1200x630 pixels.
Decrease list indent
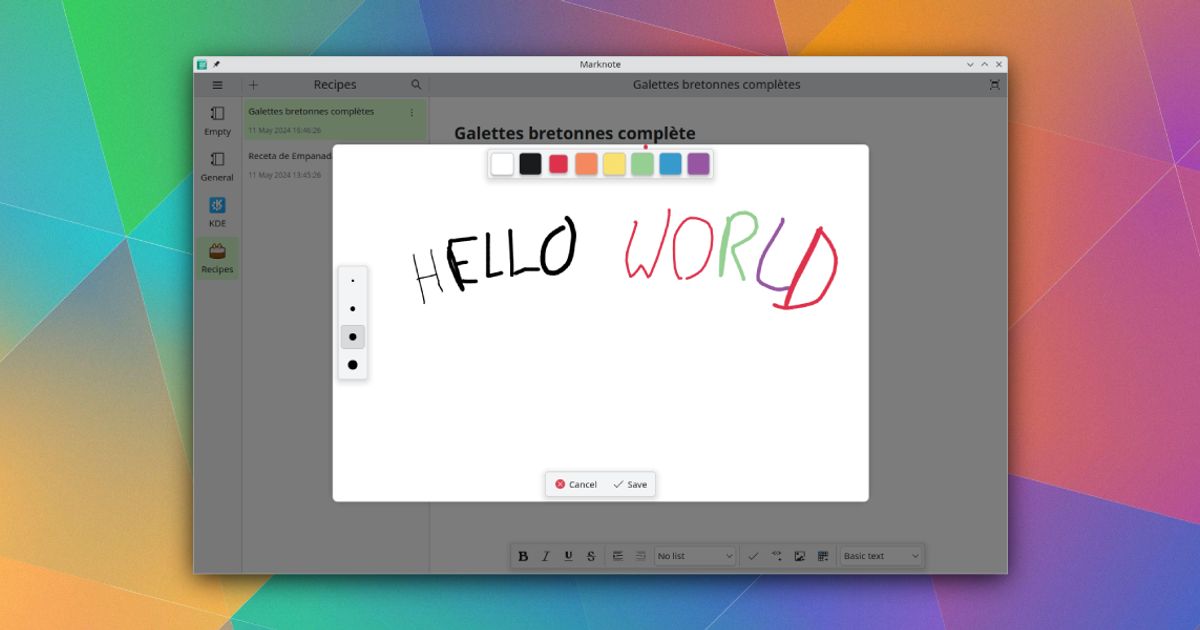[x=640, y=556]
